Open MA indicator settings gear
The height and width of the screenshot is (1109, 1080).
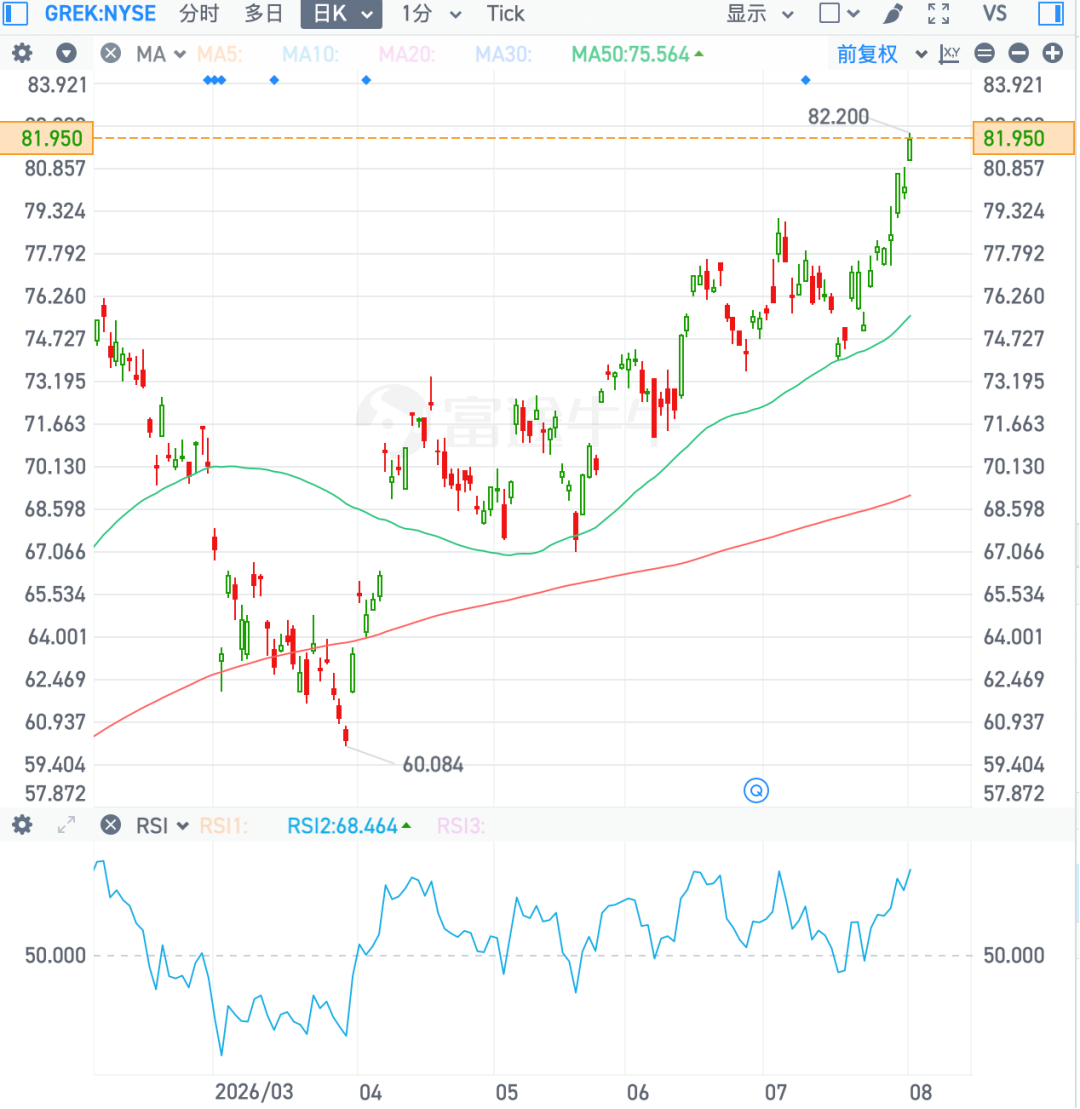pyautogui.click(x=22, y=53)
